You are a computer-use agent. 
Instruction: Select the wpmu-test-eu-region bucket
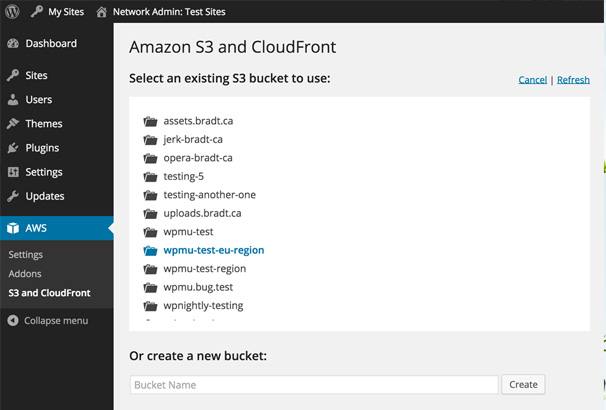click(213, 250)
